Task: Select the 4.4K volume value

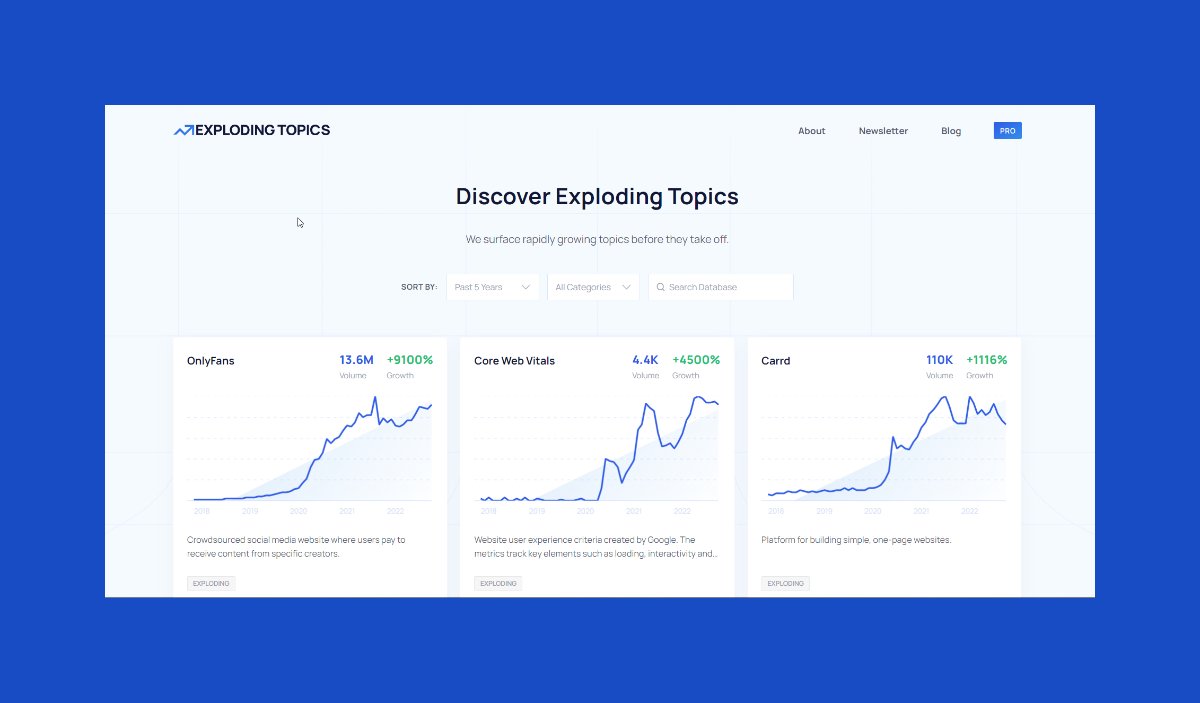Action: click(645, 360)
